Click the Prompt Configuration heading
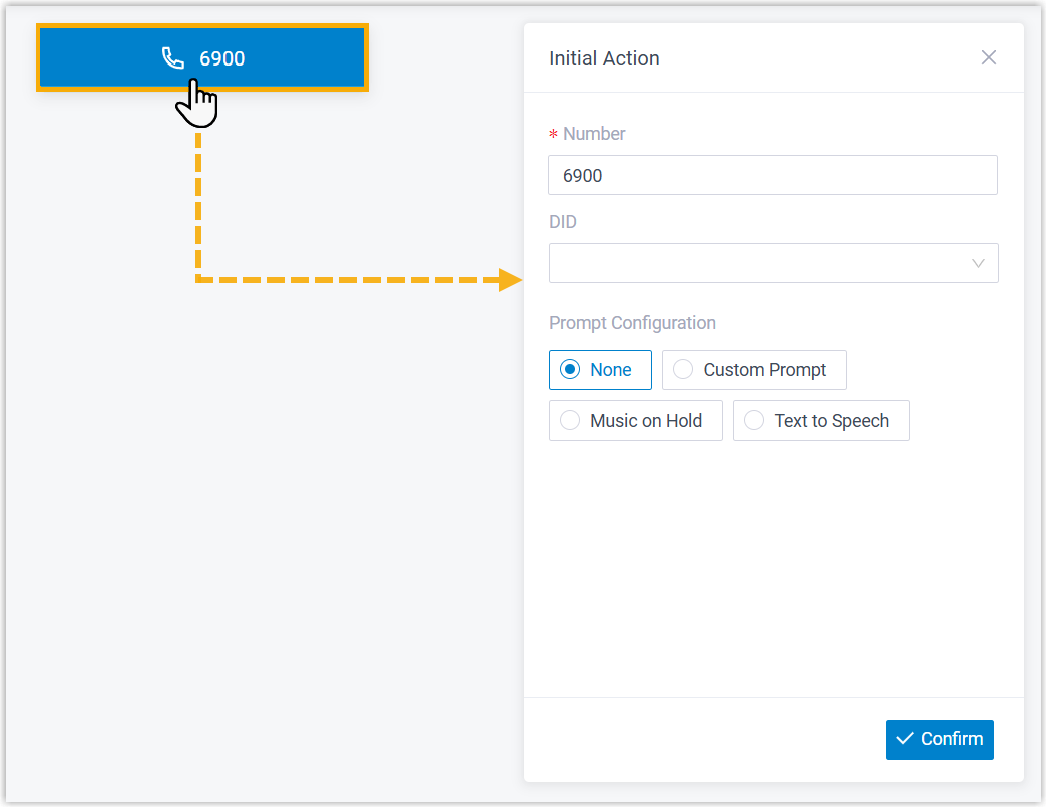Image resolution: width=1047 pixels, height=808 pixels. (x=632, y=323)
